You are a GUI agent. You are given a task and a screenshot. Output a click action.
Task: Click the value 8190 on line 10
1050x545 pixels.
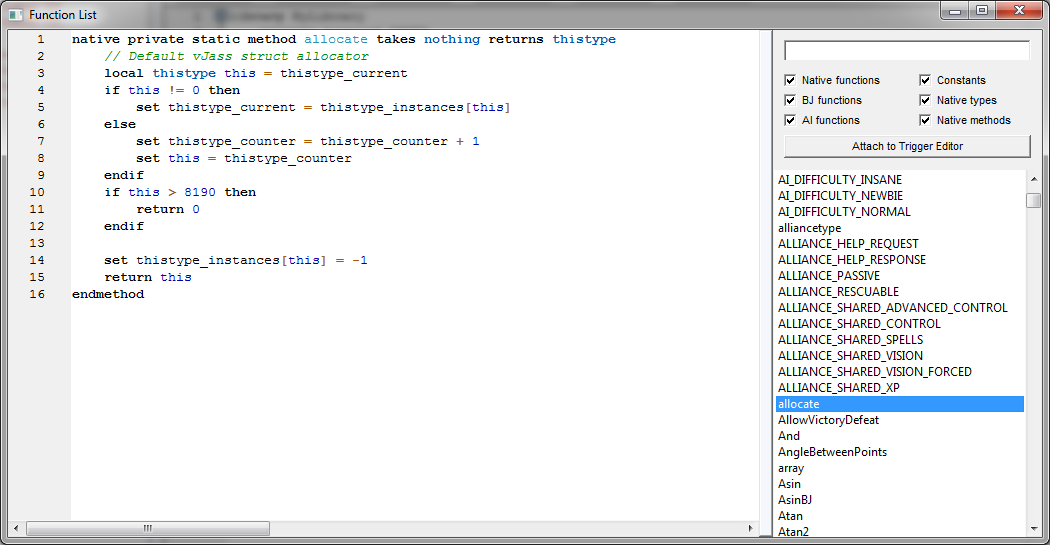(x=200, y=192)
